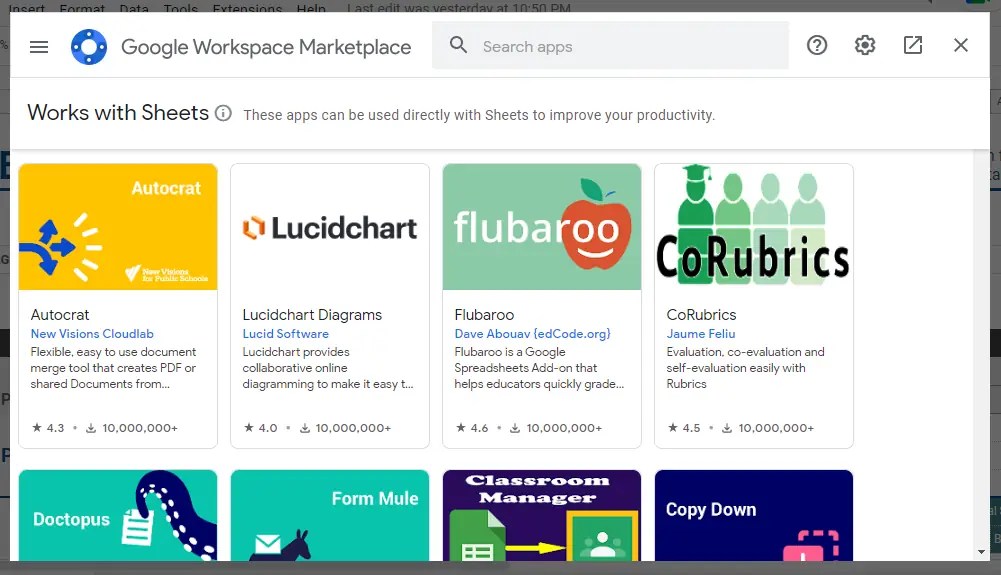Open Lucid Software developer link

coord(285,334)
